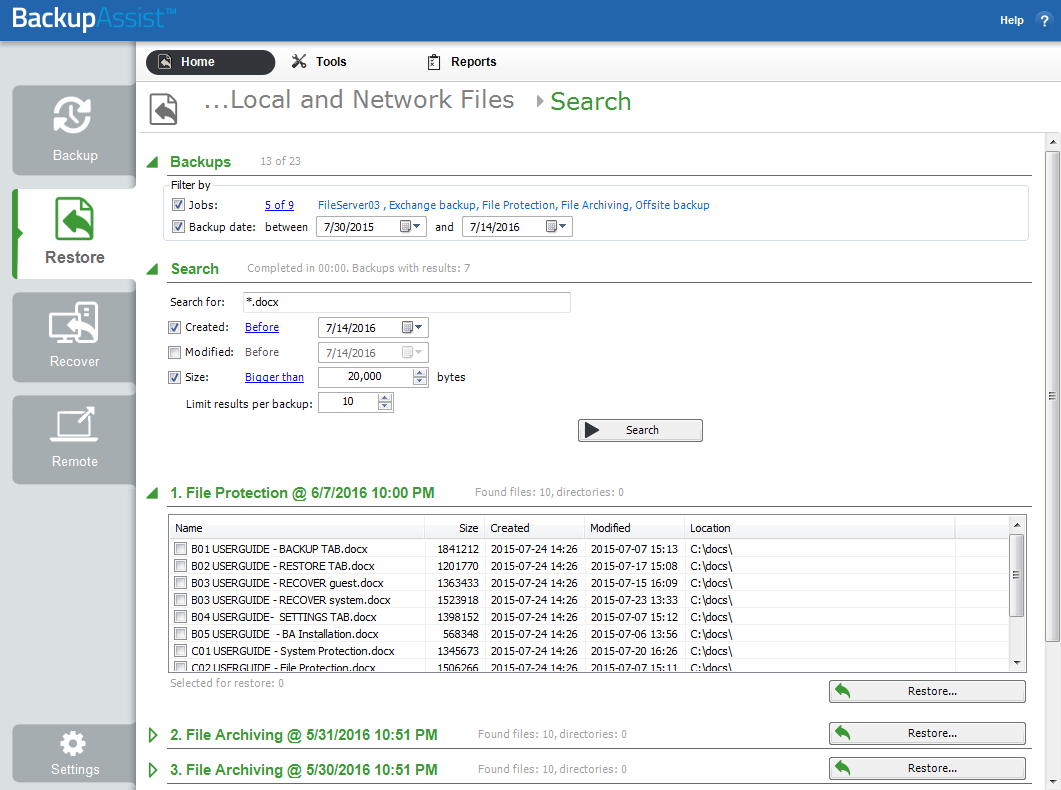Sort results by Name column
This screenshot has height=790, width=1061.
[296, 528]
